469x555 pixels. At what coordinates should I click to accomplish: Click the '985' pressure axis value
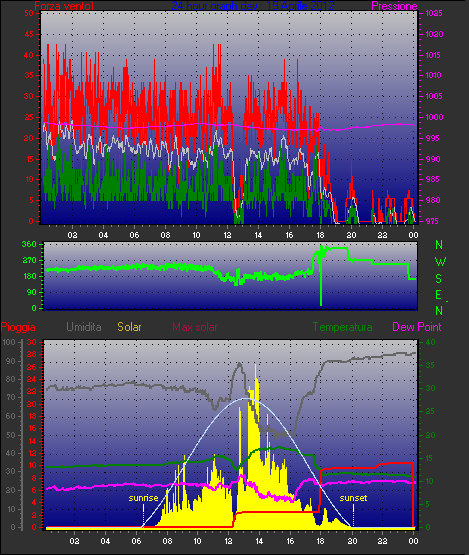point(433,179)
